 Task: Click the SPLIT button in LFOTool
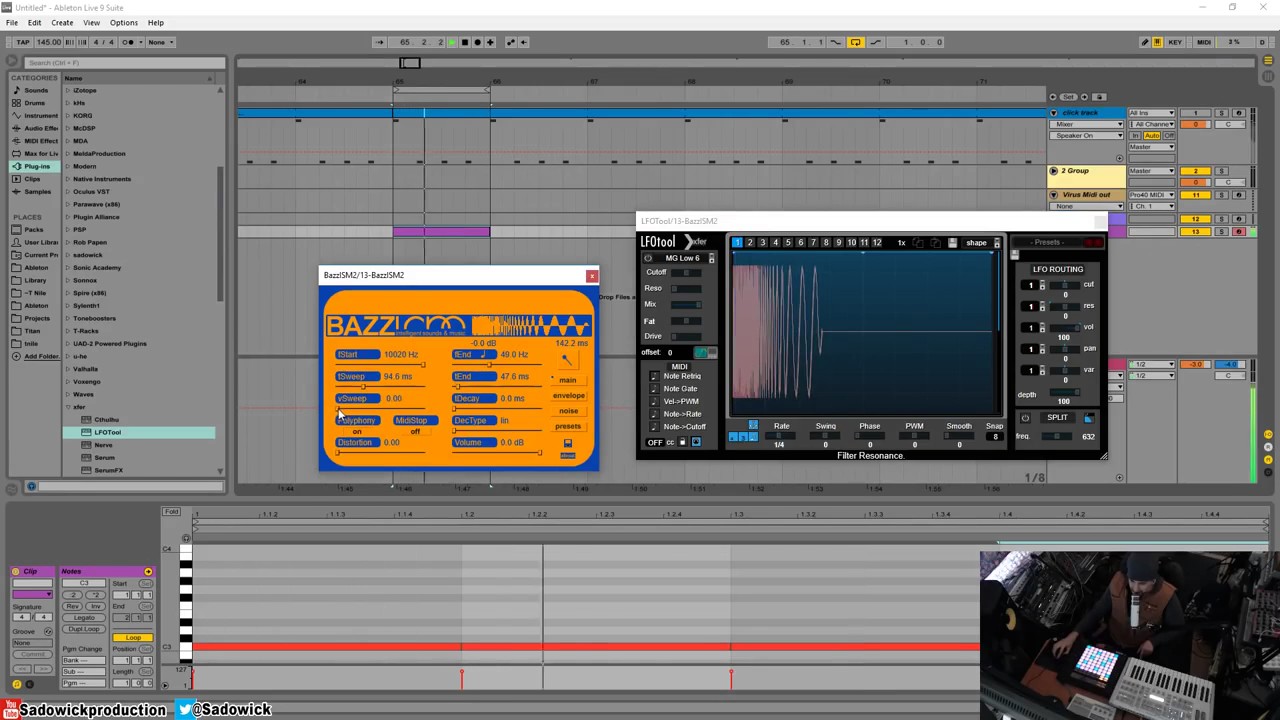[1057, 418]
